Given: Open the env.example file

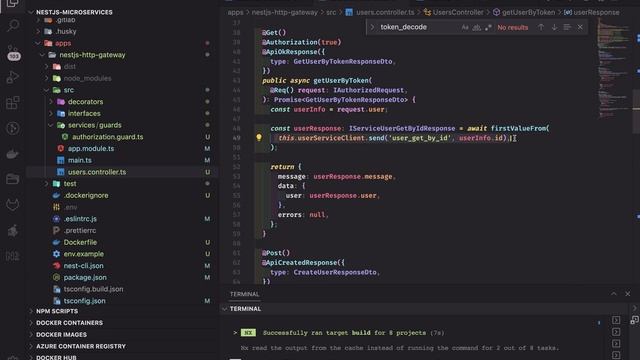Looking at the screenshot, I should [x=83, y=254].
